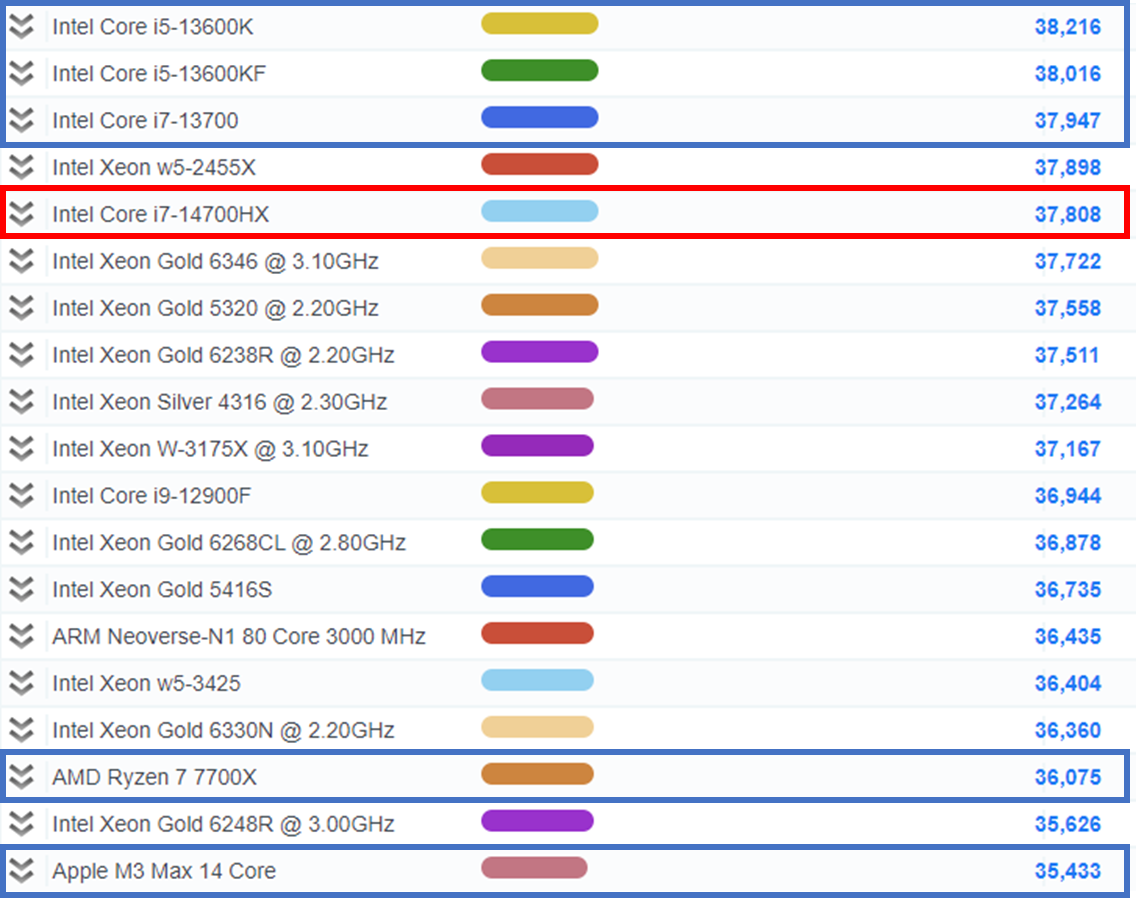The image size is (1136, 898).
Task: Click the score 37,808
Action: [1068, 214]
